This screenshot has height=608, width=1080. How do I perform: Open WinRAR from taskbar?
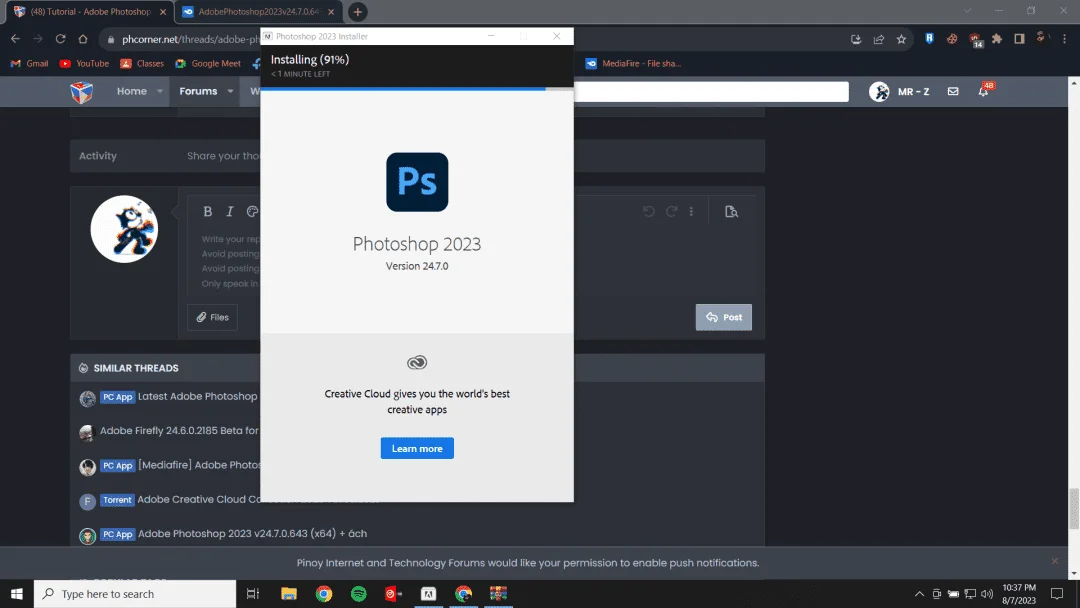pos(498,594)
